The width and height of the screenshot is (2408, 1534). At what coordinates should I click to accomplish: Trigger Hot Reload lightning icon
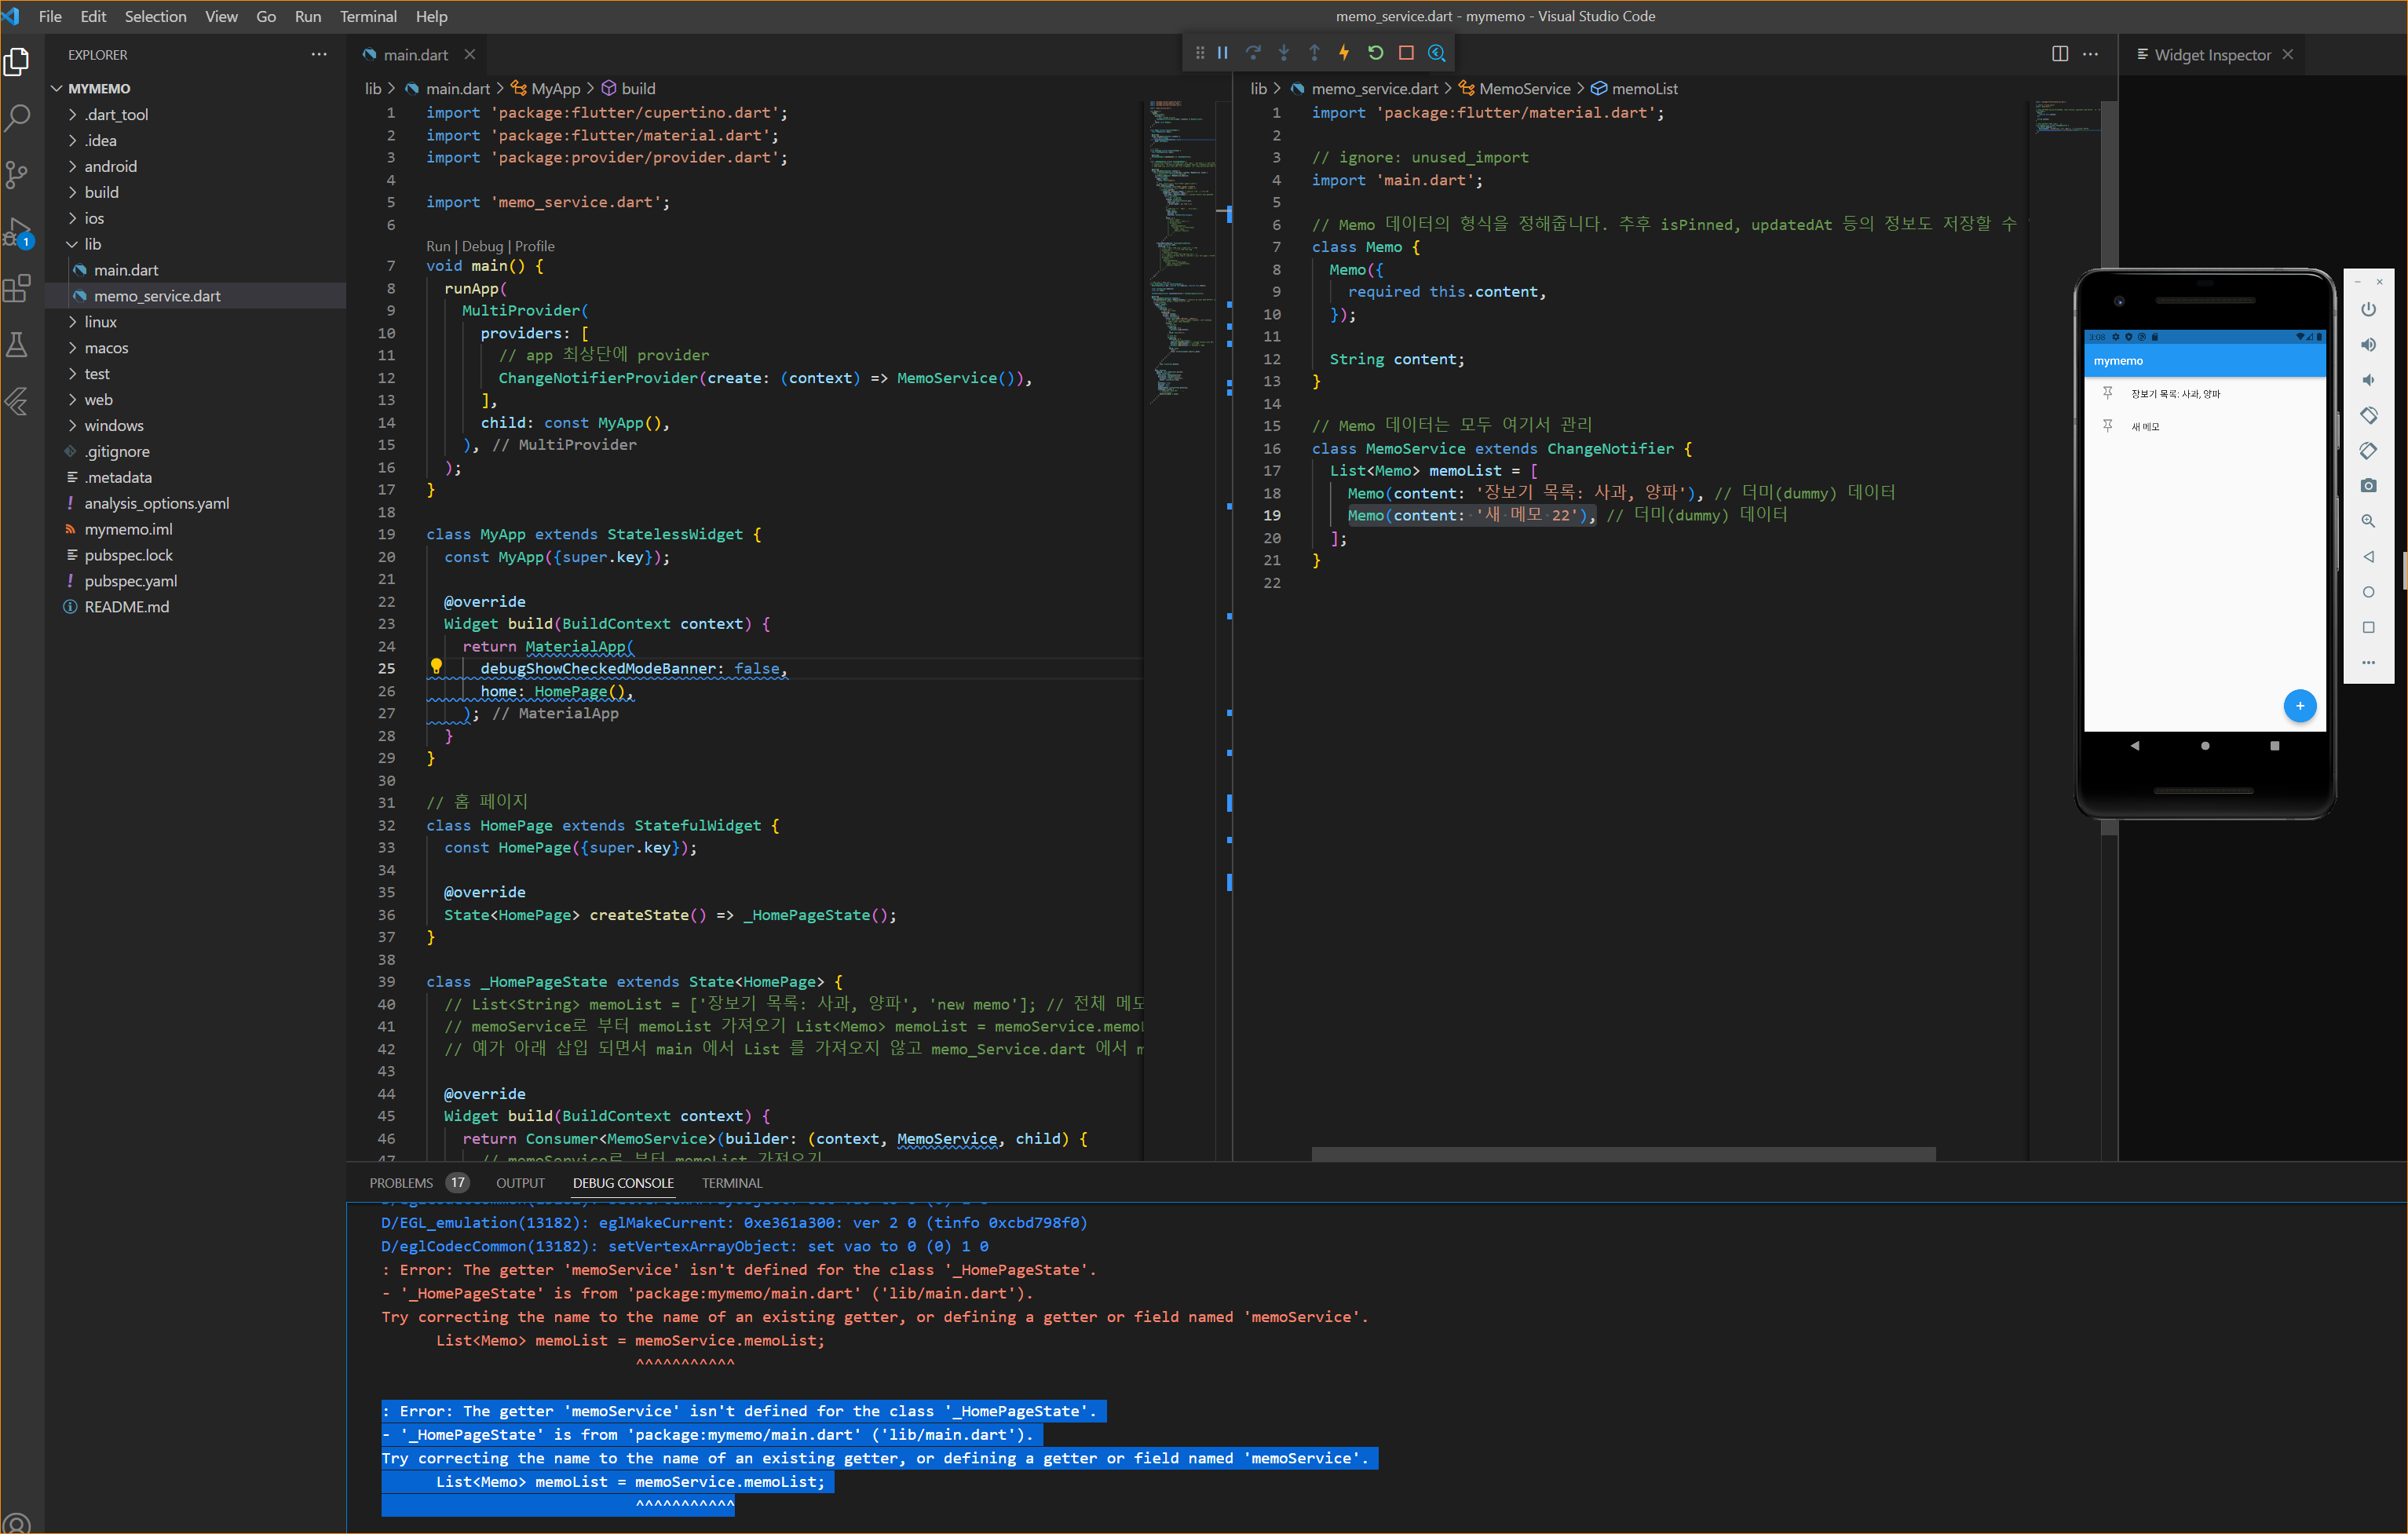pyautogui.click(x=1345, y=53)
